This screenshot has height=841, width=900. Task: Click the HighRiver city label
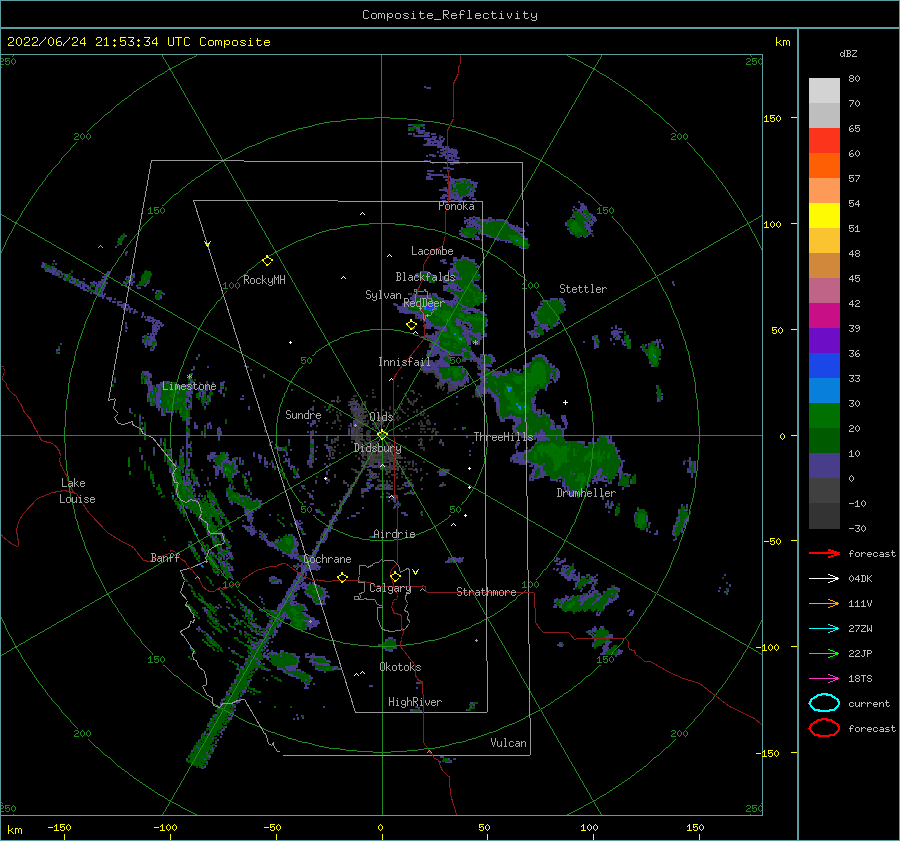pyautogui.click(x=415, y=702)
